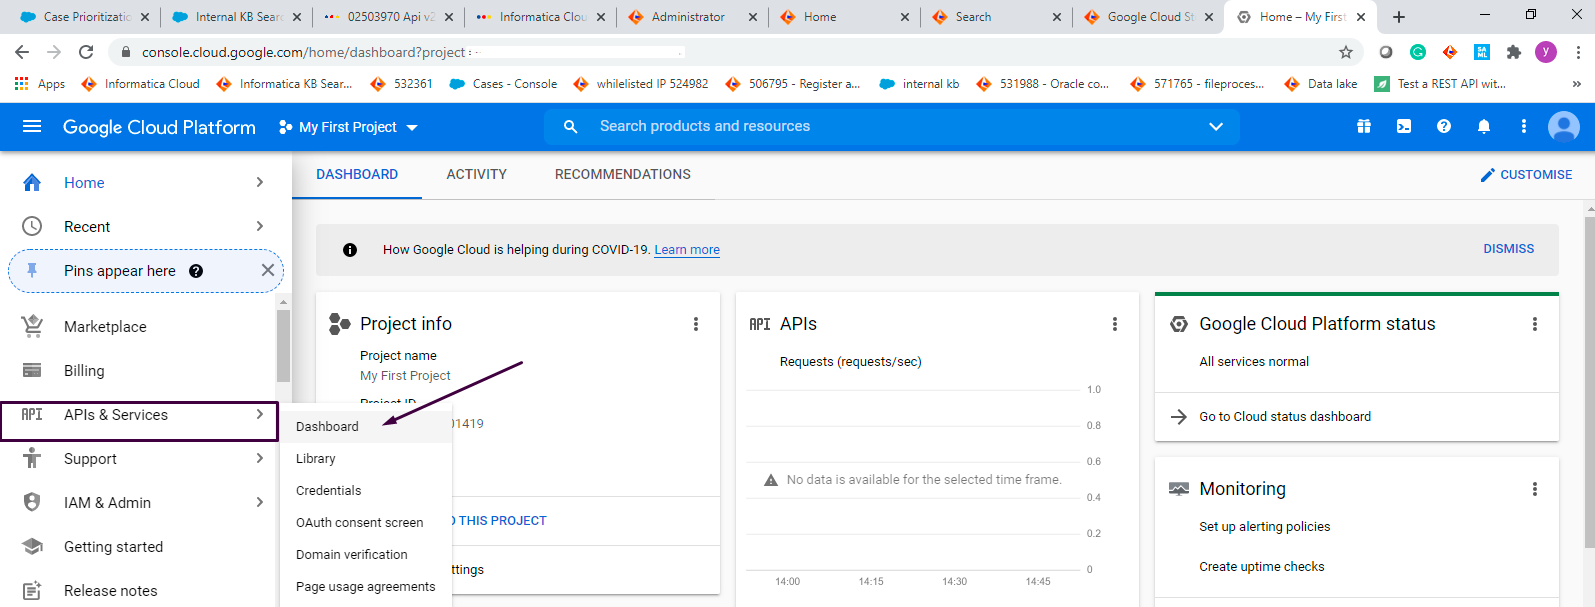Open the account avatar in header
Viewport: 1595px width, 607px height.
[1563, 126]
